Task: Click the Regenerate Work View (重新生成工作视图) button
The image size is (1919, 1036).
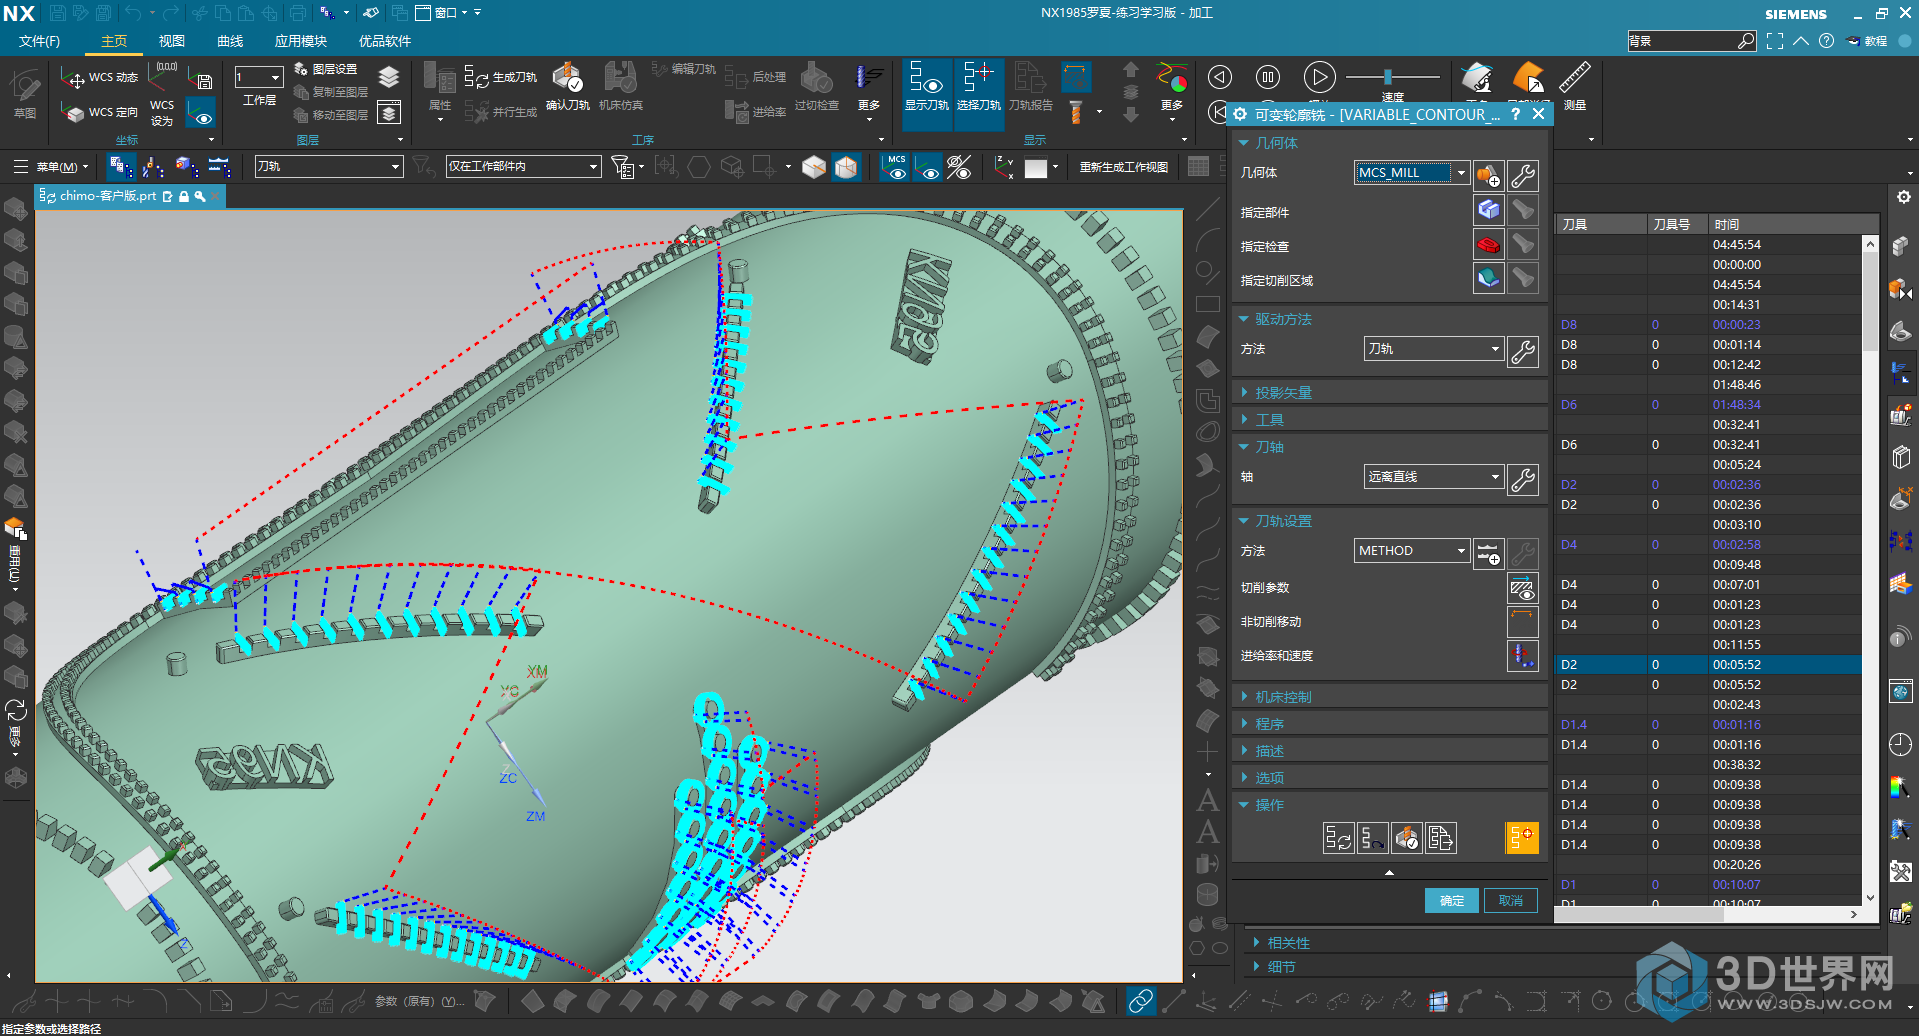Action: coord(1124,167)
